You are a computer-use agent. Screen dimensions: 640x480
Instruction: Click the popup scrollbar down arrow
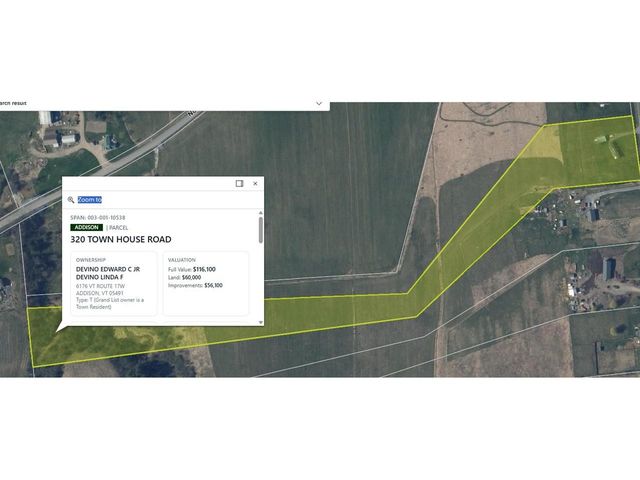pos(261,322)
